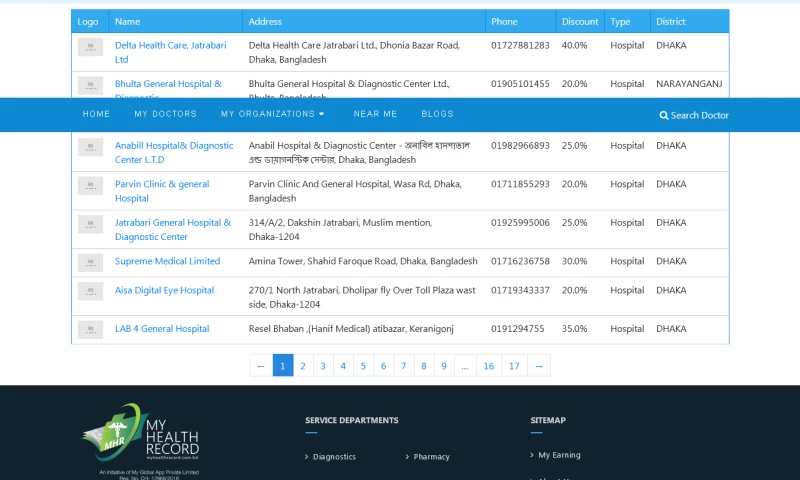Go to next page arrow in pagination

click(x=539, y=366)
